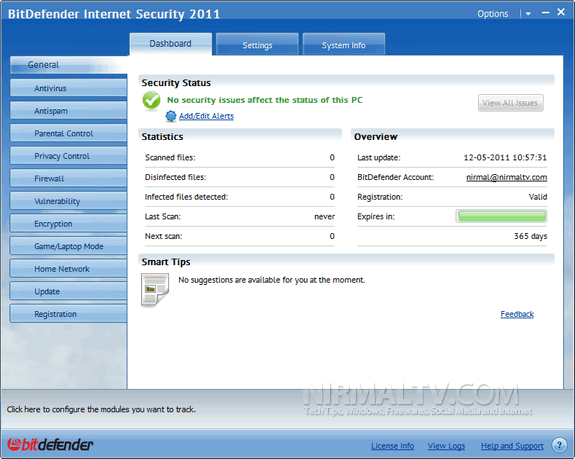Click the nirmal@nirmaltv.com account link
Image resolution: width=575 pixels, height=459 pixels.
point(506,177)
